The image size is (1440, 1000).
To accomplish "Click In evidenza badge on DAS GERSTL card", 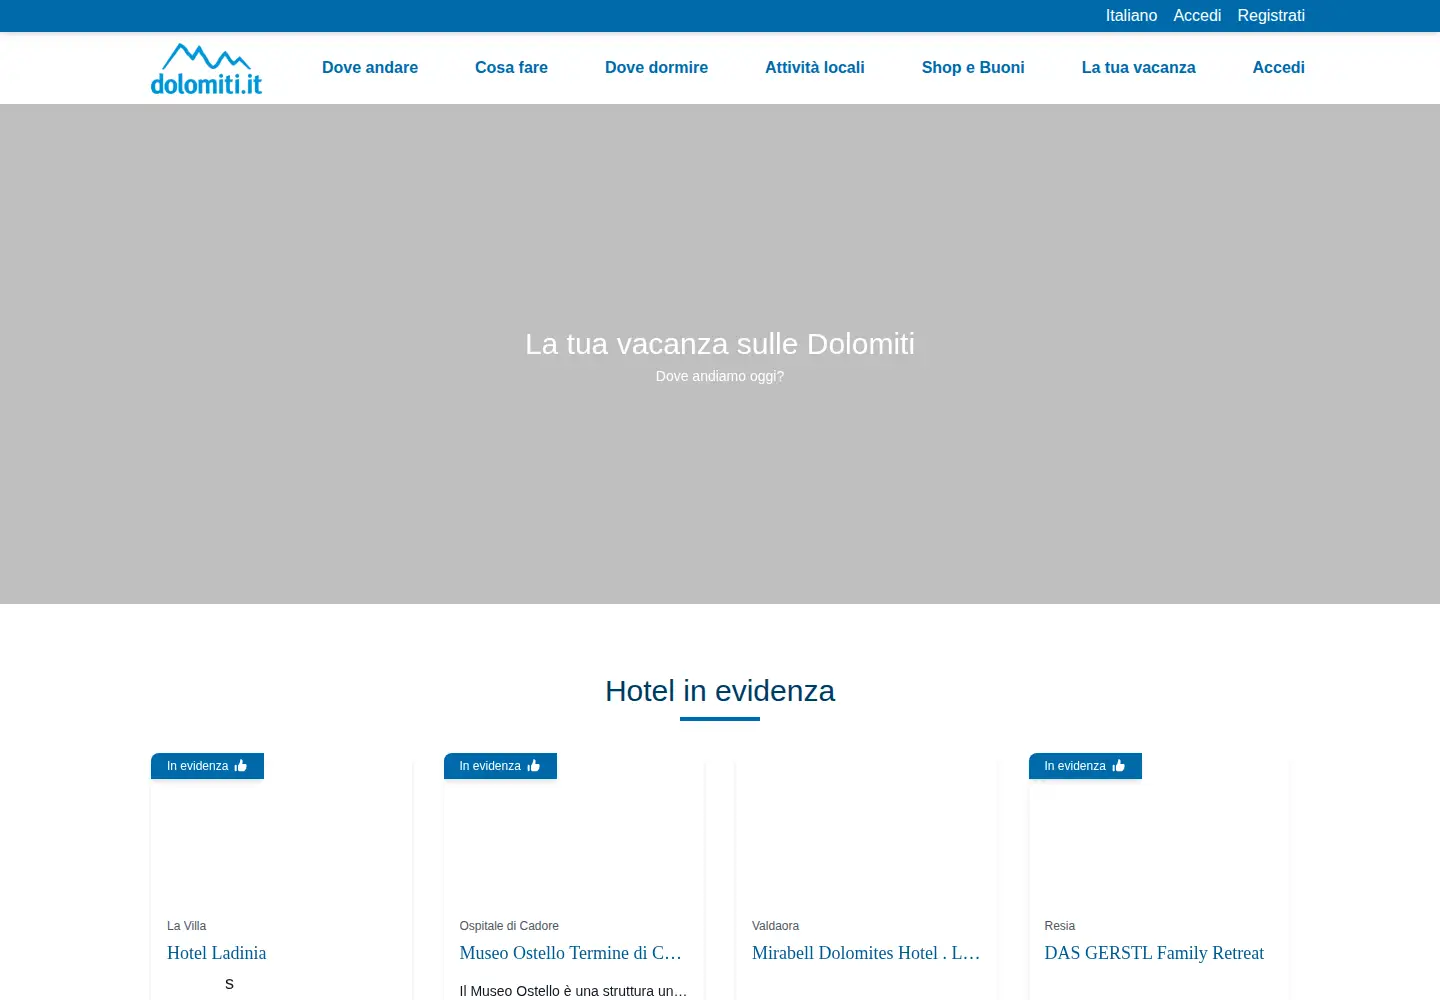I will 1085,766.
